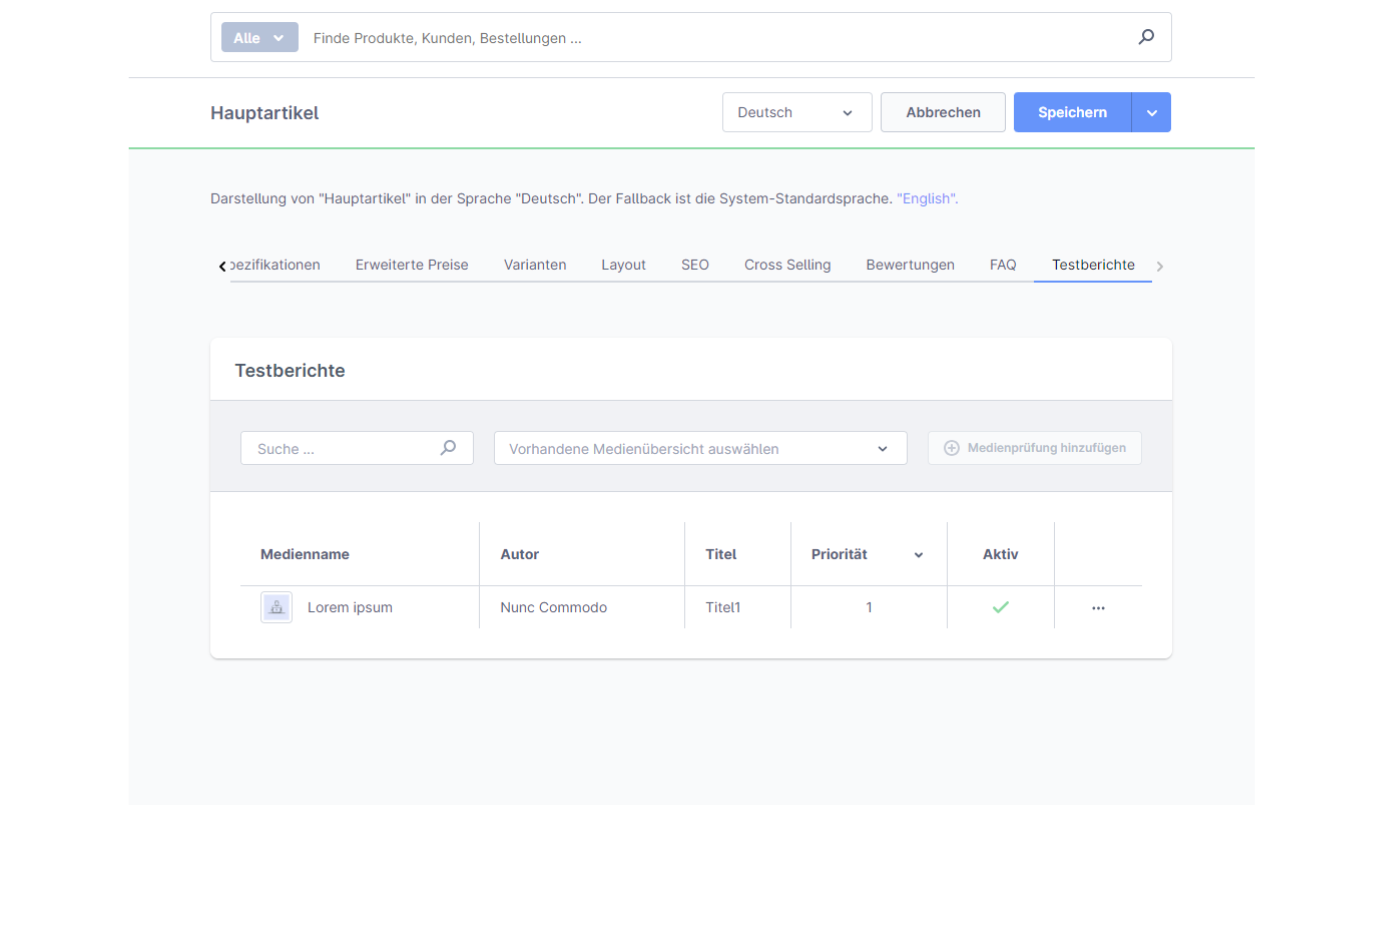The image size is (1384, 941).
Task: Switch to the Varianten tab
Action: (535, 265)
